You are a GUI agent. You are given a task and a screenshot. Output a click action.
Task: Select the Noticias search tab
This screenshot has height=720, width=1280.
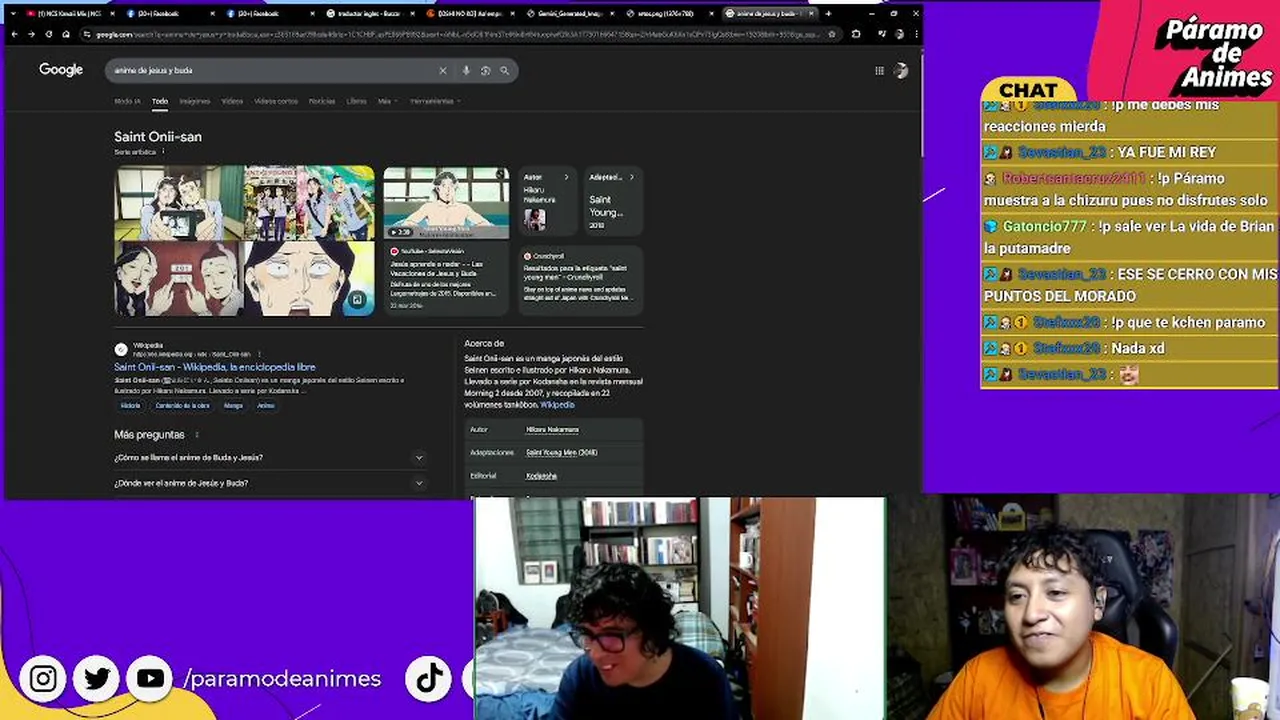coord(322,101)
